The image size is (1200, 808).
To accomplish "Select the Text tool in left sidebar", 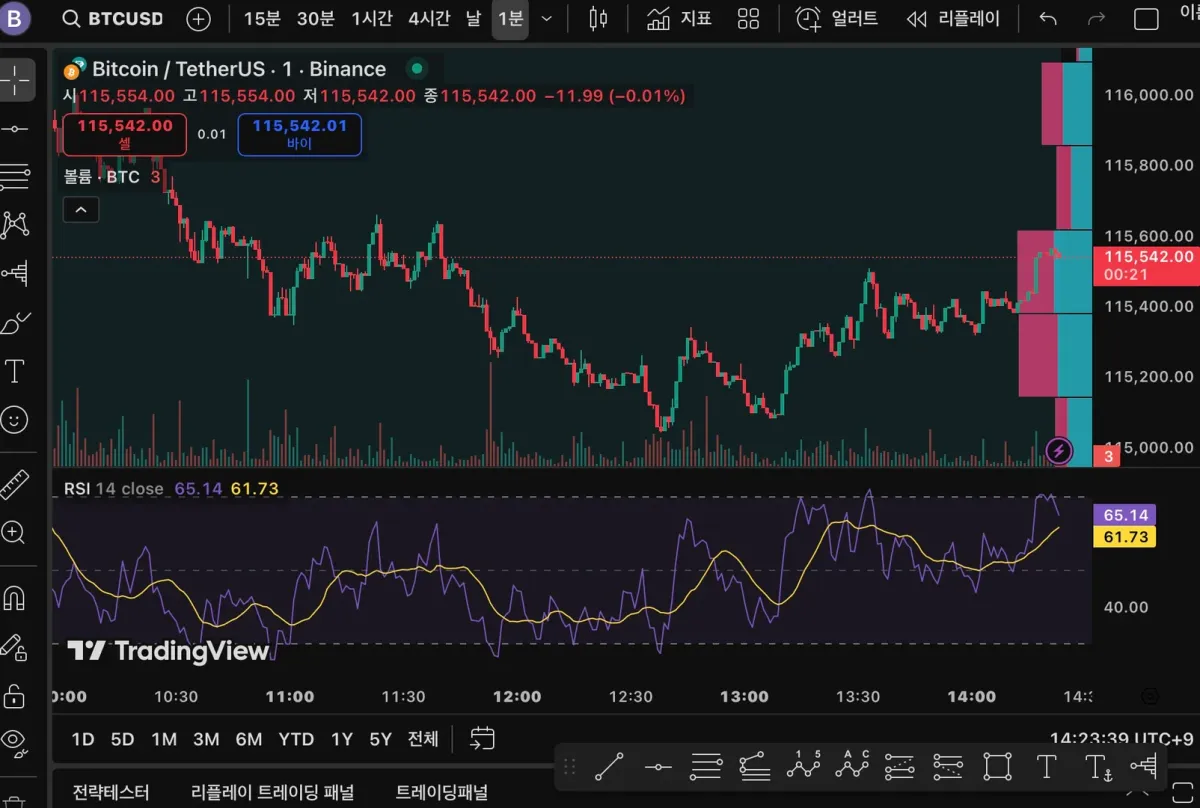I will point(15,372).
